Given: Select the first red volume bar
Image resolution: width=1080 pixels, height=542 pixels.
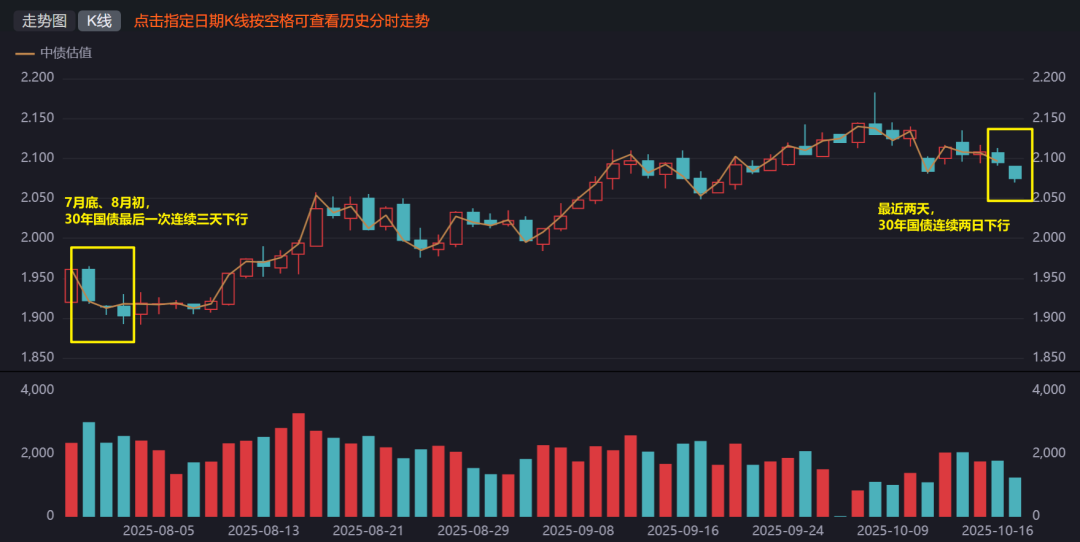Looking at the screenshot, I should pos(71,479).
